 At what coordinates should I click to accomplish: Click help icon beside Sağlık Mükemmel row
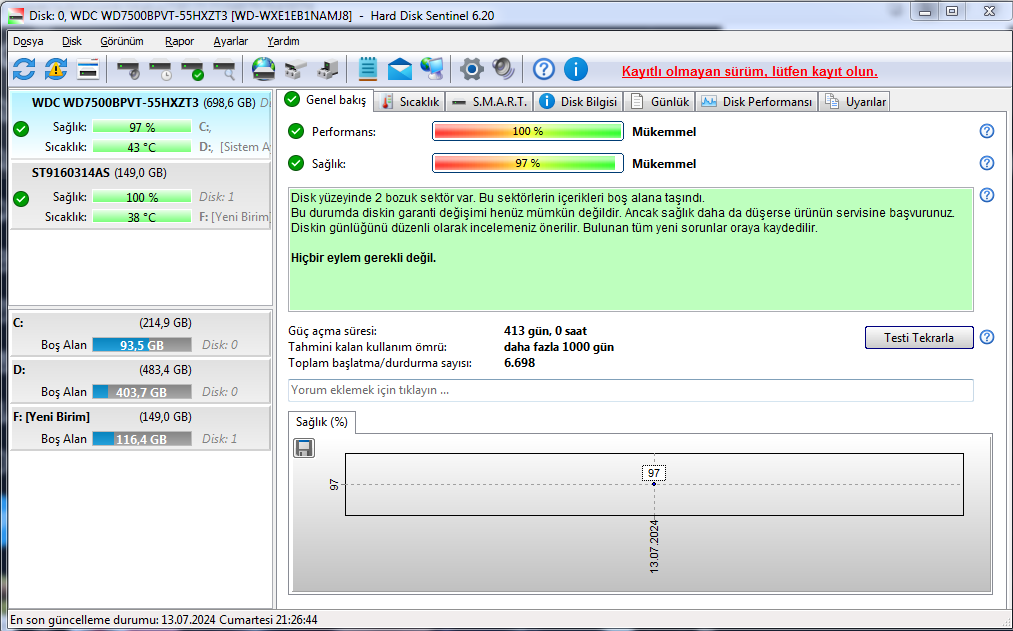pos(987,163)
